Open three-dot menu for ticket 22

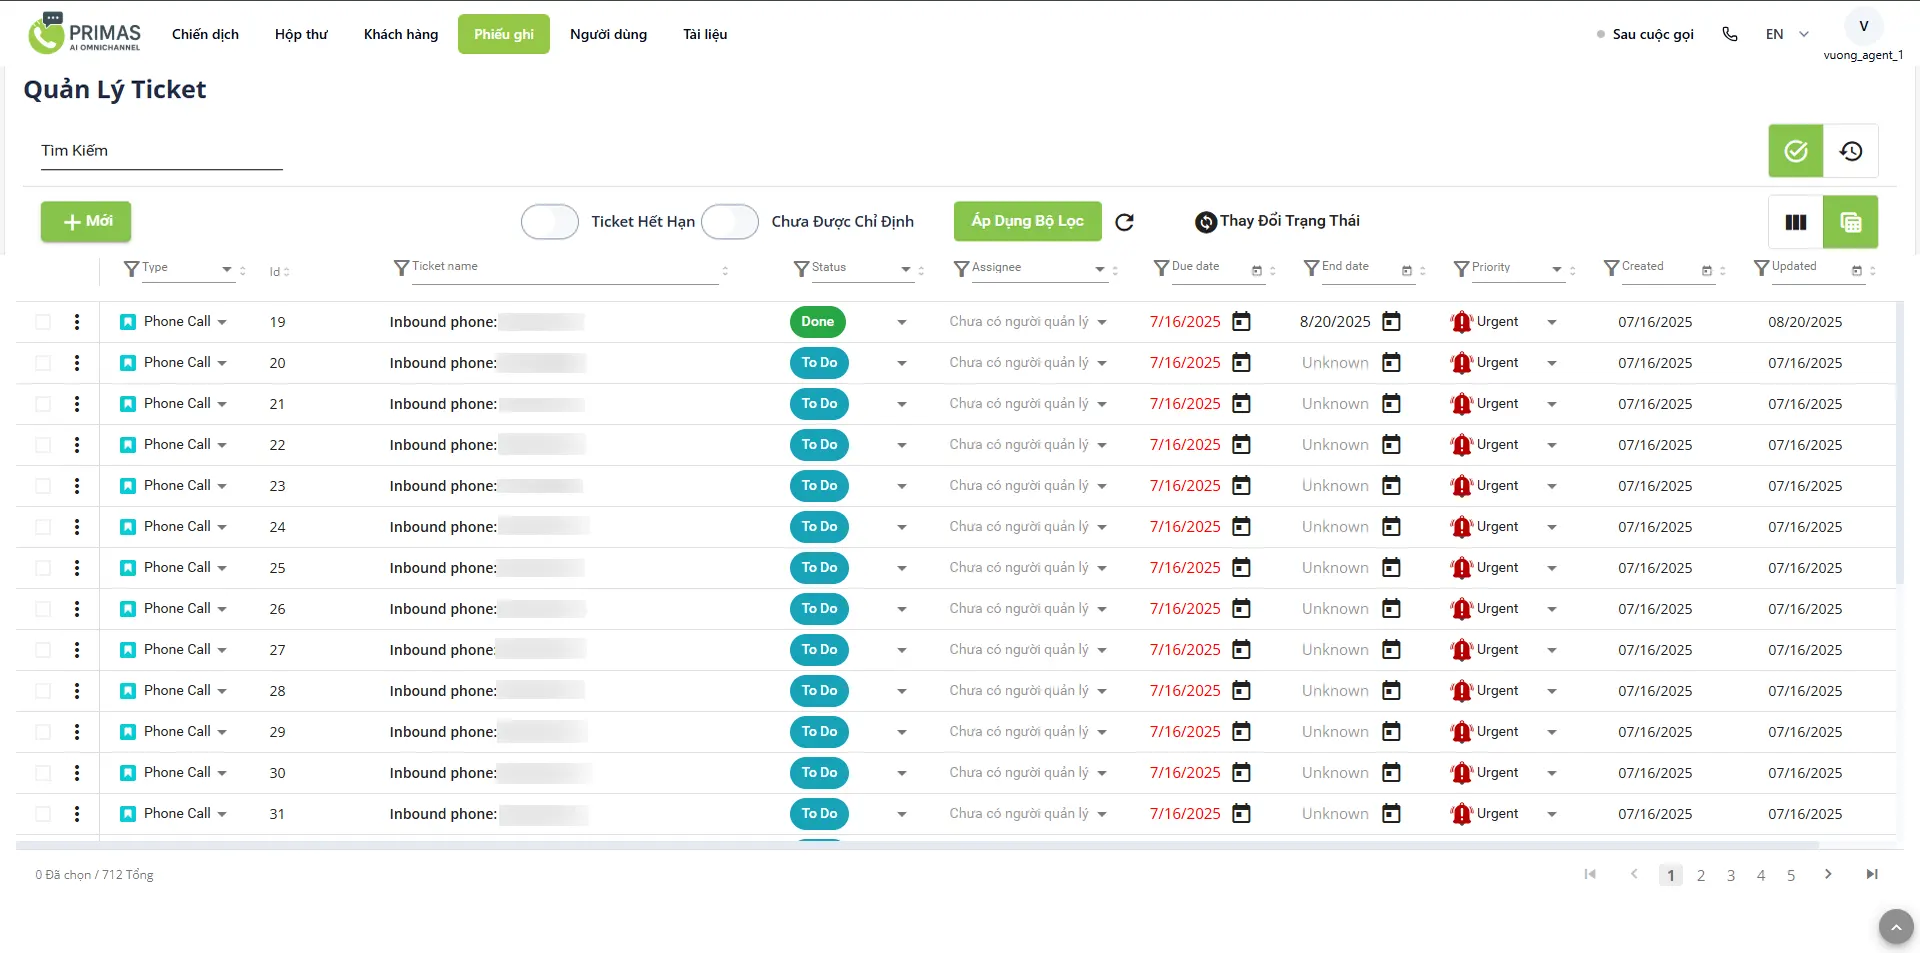(x=77, y=445)
